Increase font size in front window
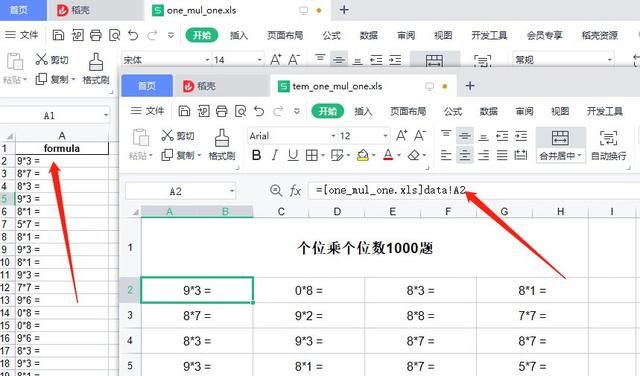Screen dimensions: 640x376 click(x=402, y=136)
